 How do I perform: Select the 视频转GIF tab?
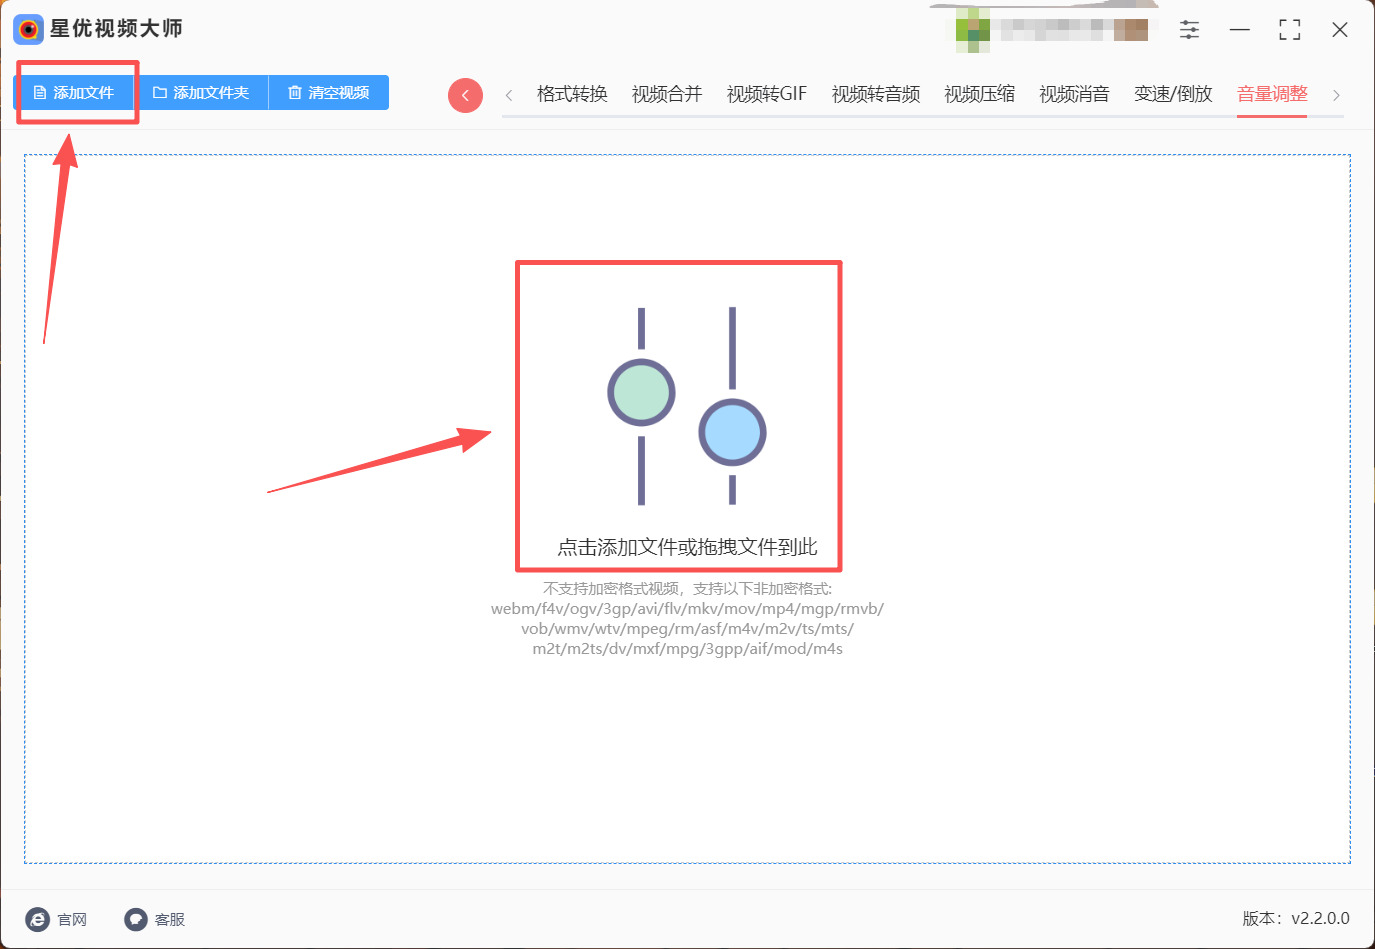pos(767,94)
